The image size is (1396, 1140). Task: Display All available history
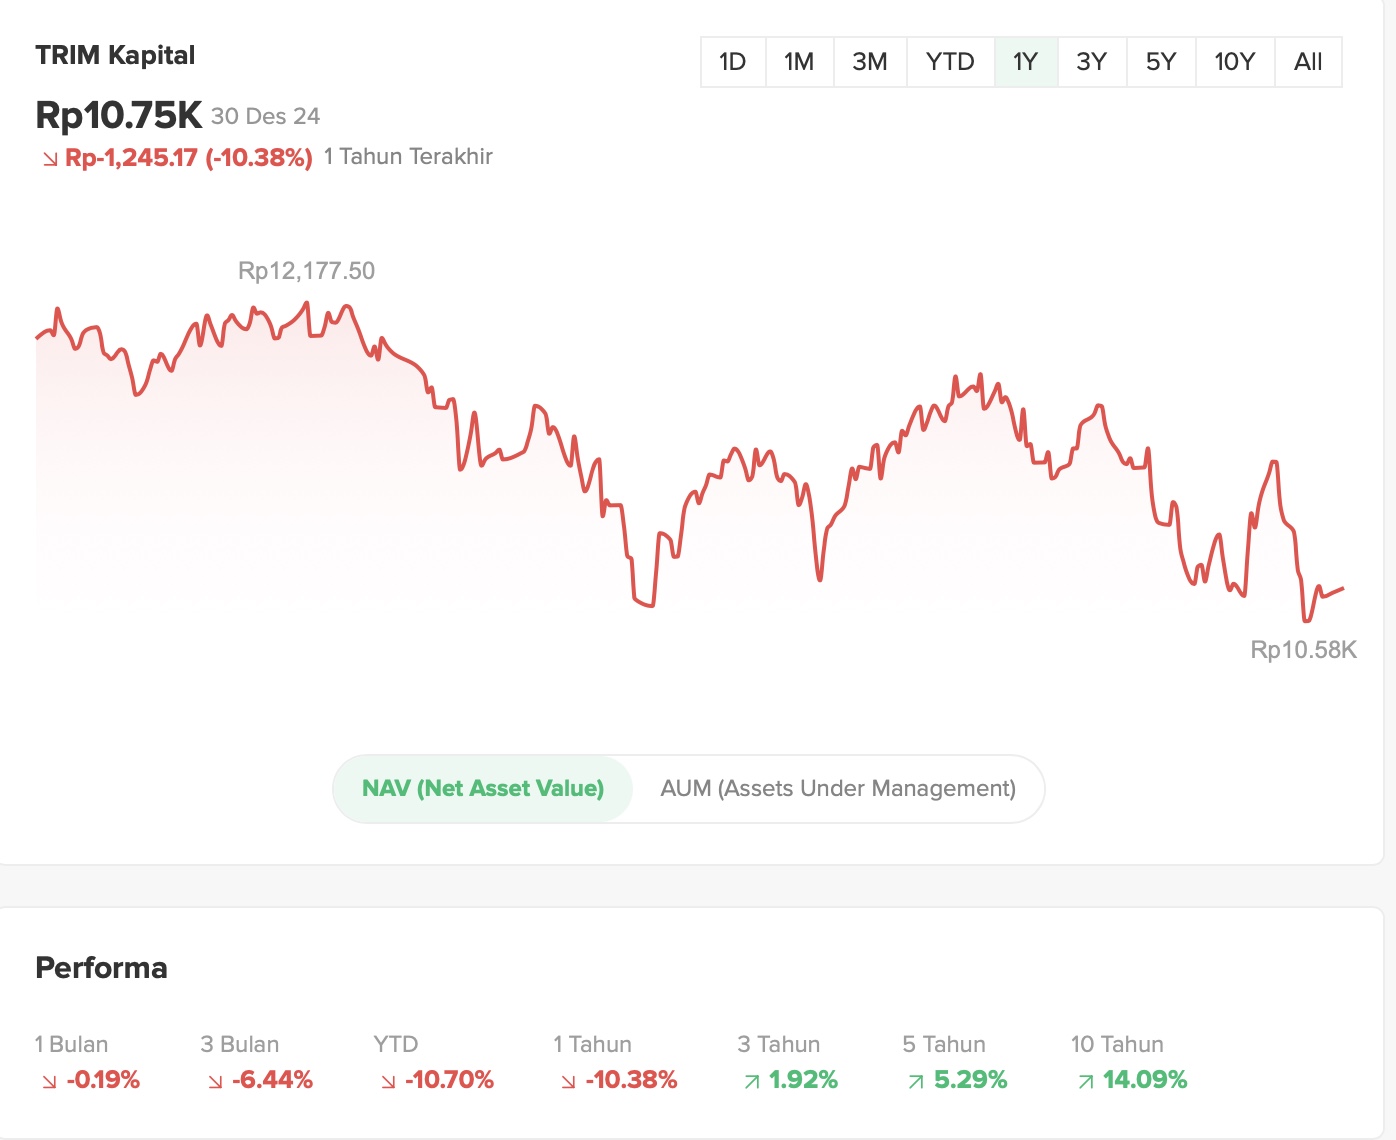point(1308,61)
